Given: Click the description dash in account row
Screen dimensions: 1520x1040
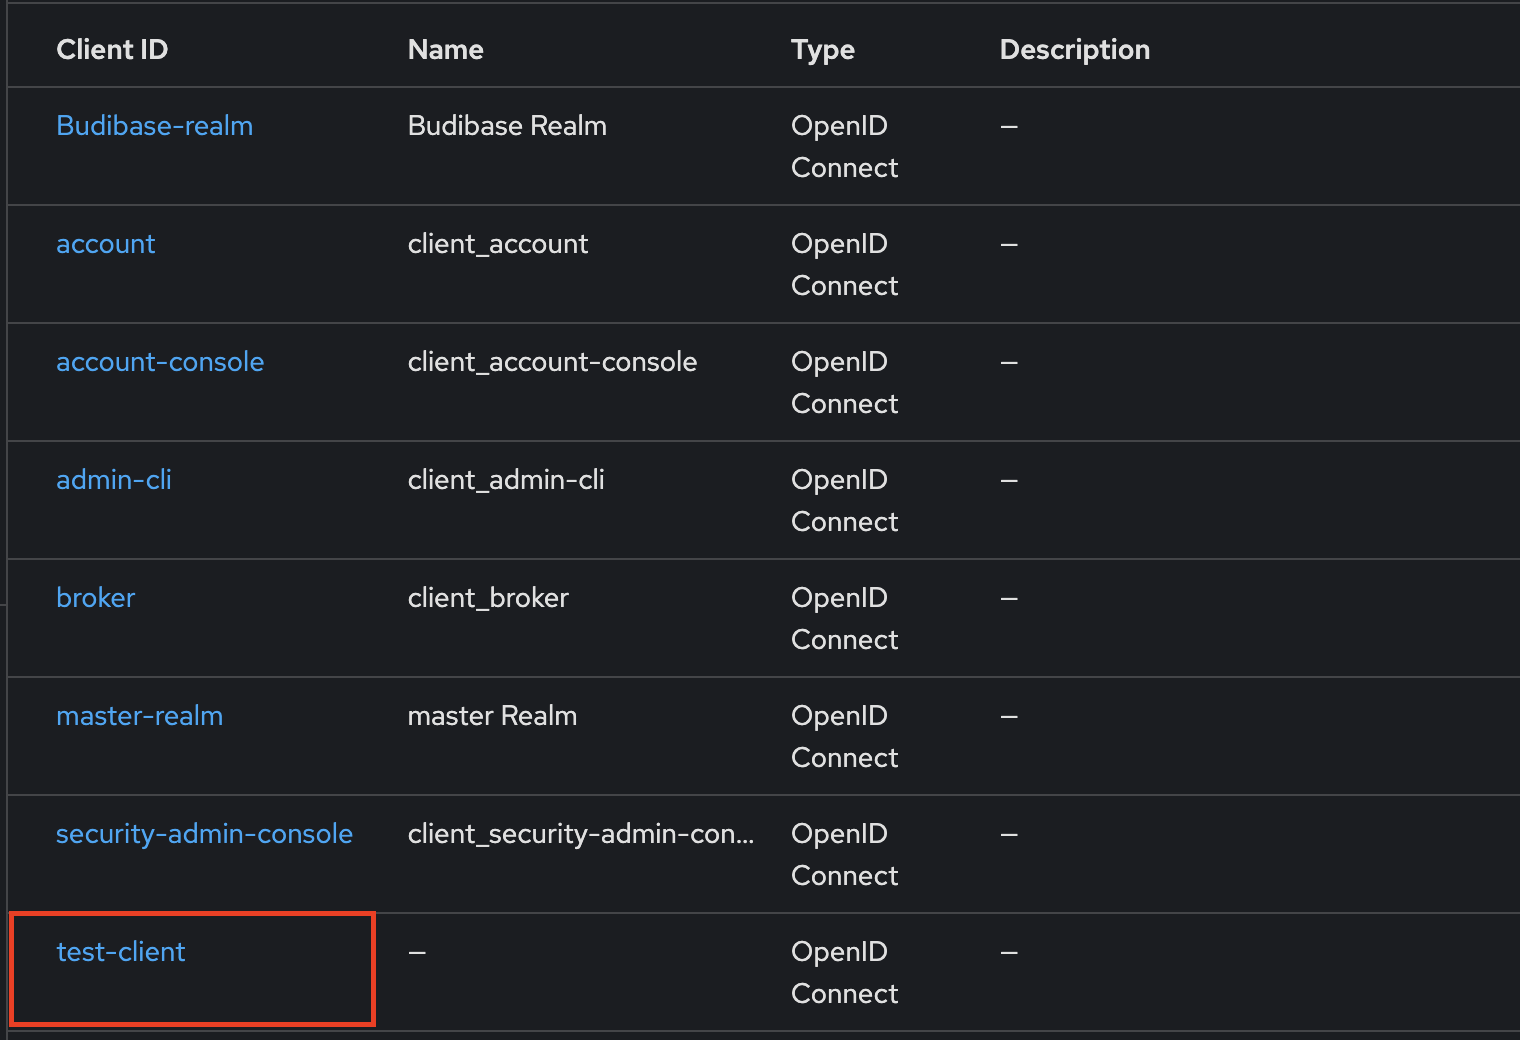Looking at the screenshot, I should click(1009, 244).
